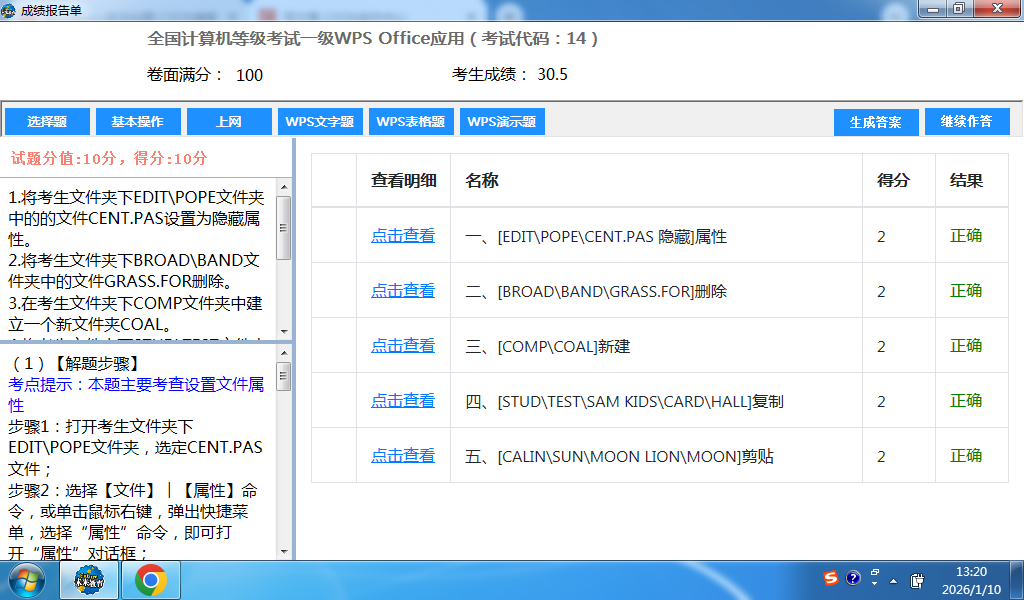1024x600 pixels.
Task: Open 点击查看 for BROAD\BAND\GRASS.FOR row
Action: [x=403, y=291]
